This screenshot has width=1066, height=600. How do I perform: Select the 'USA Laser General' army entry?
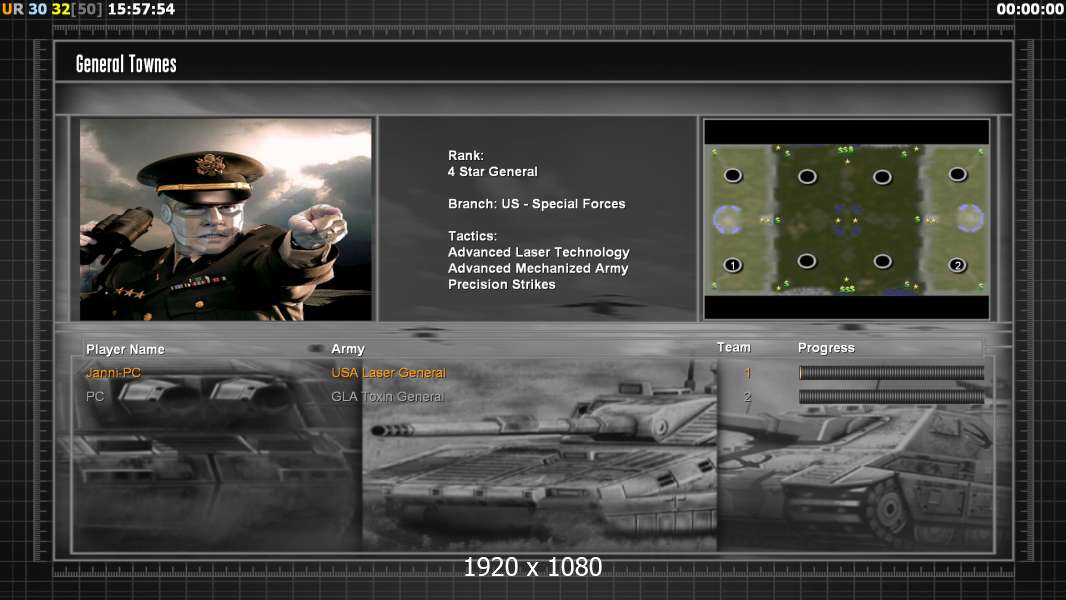pyautogui.click(x=388, y=372)
